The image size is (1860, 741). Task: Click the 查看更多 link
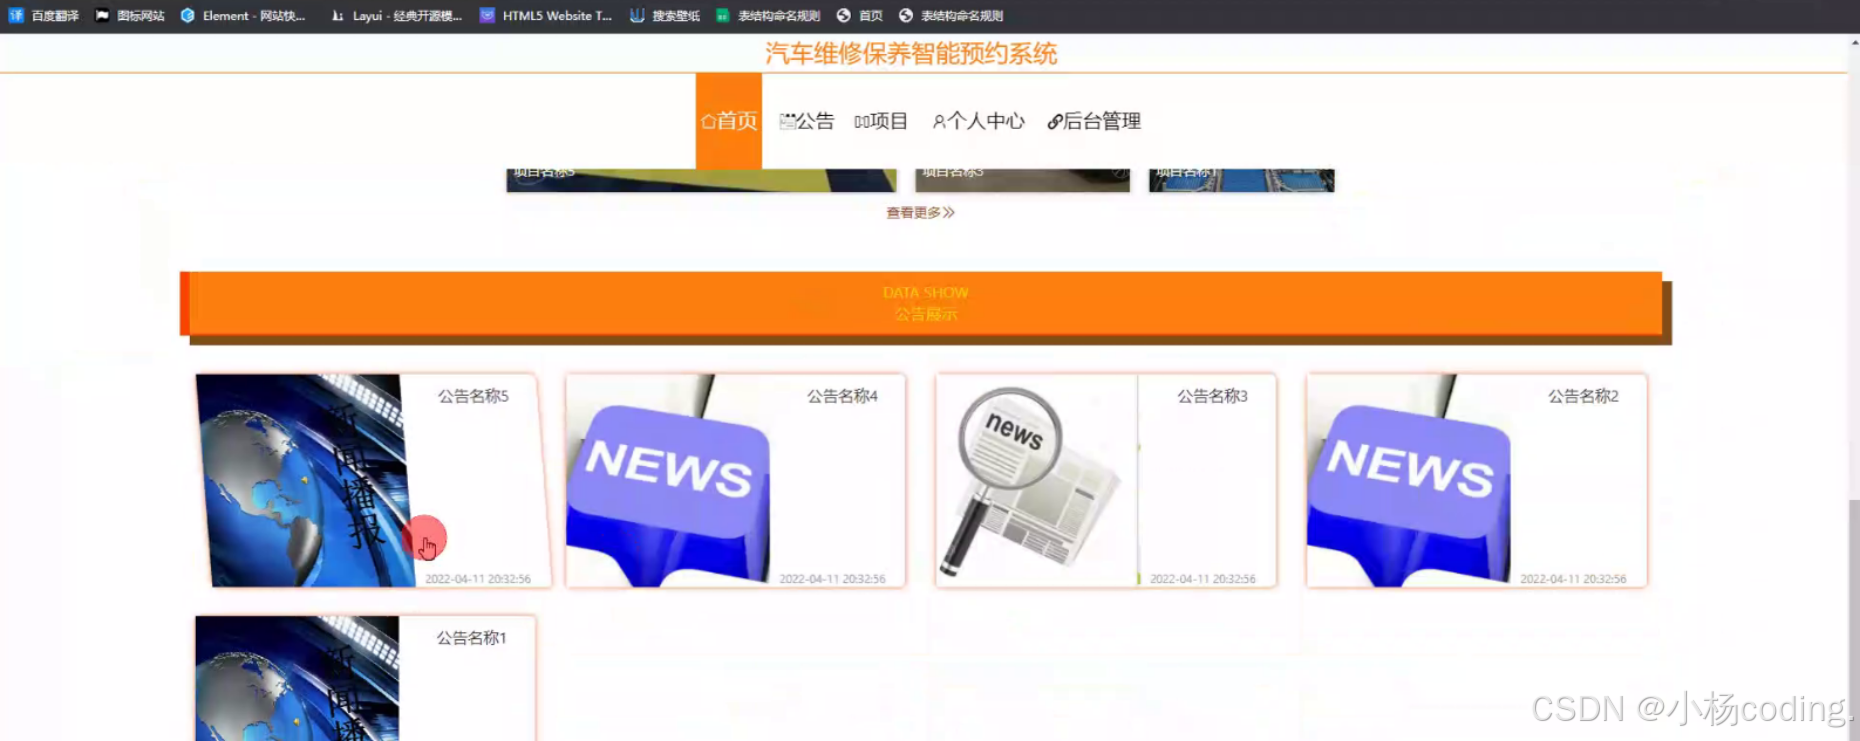[920, 212]
